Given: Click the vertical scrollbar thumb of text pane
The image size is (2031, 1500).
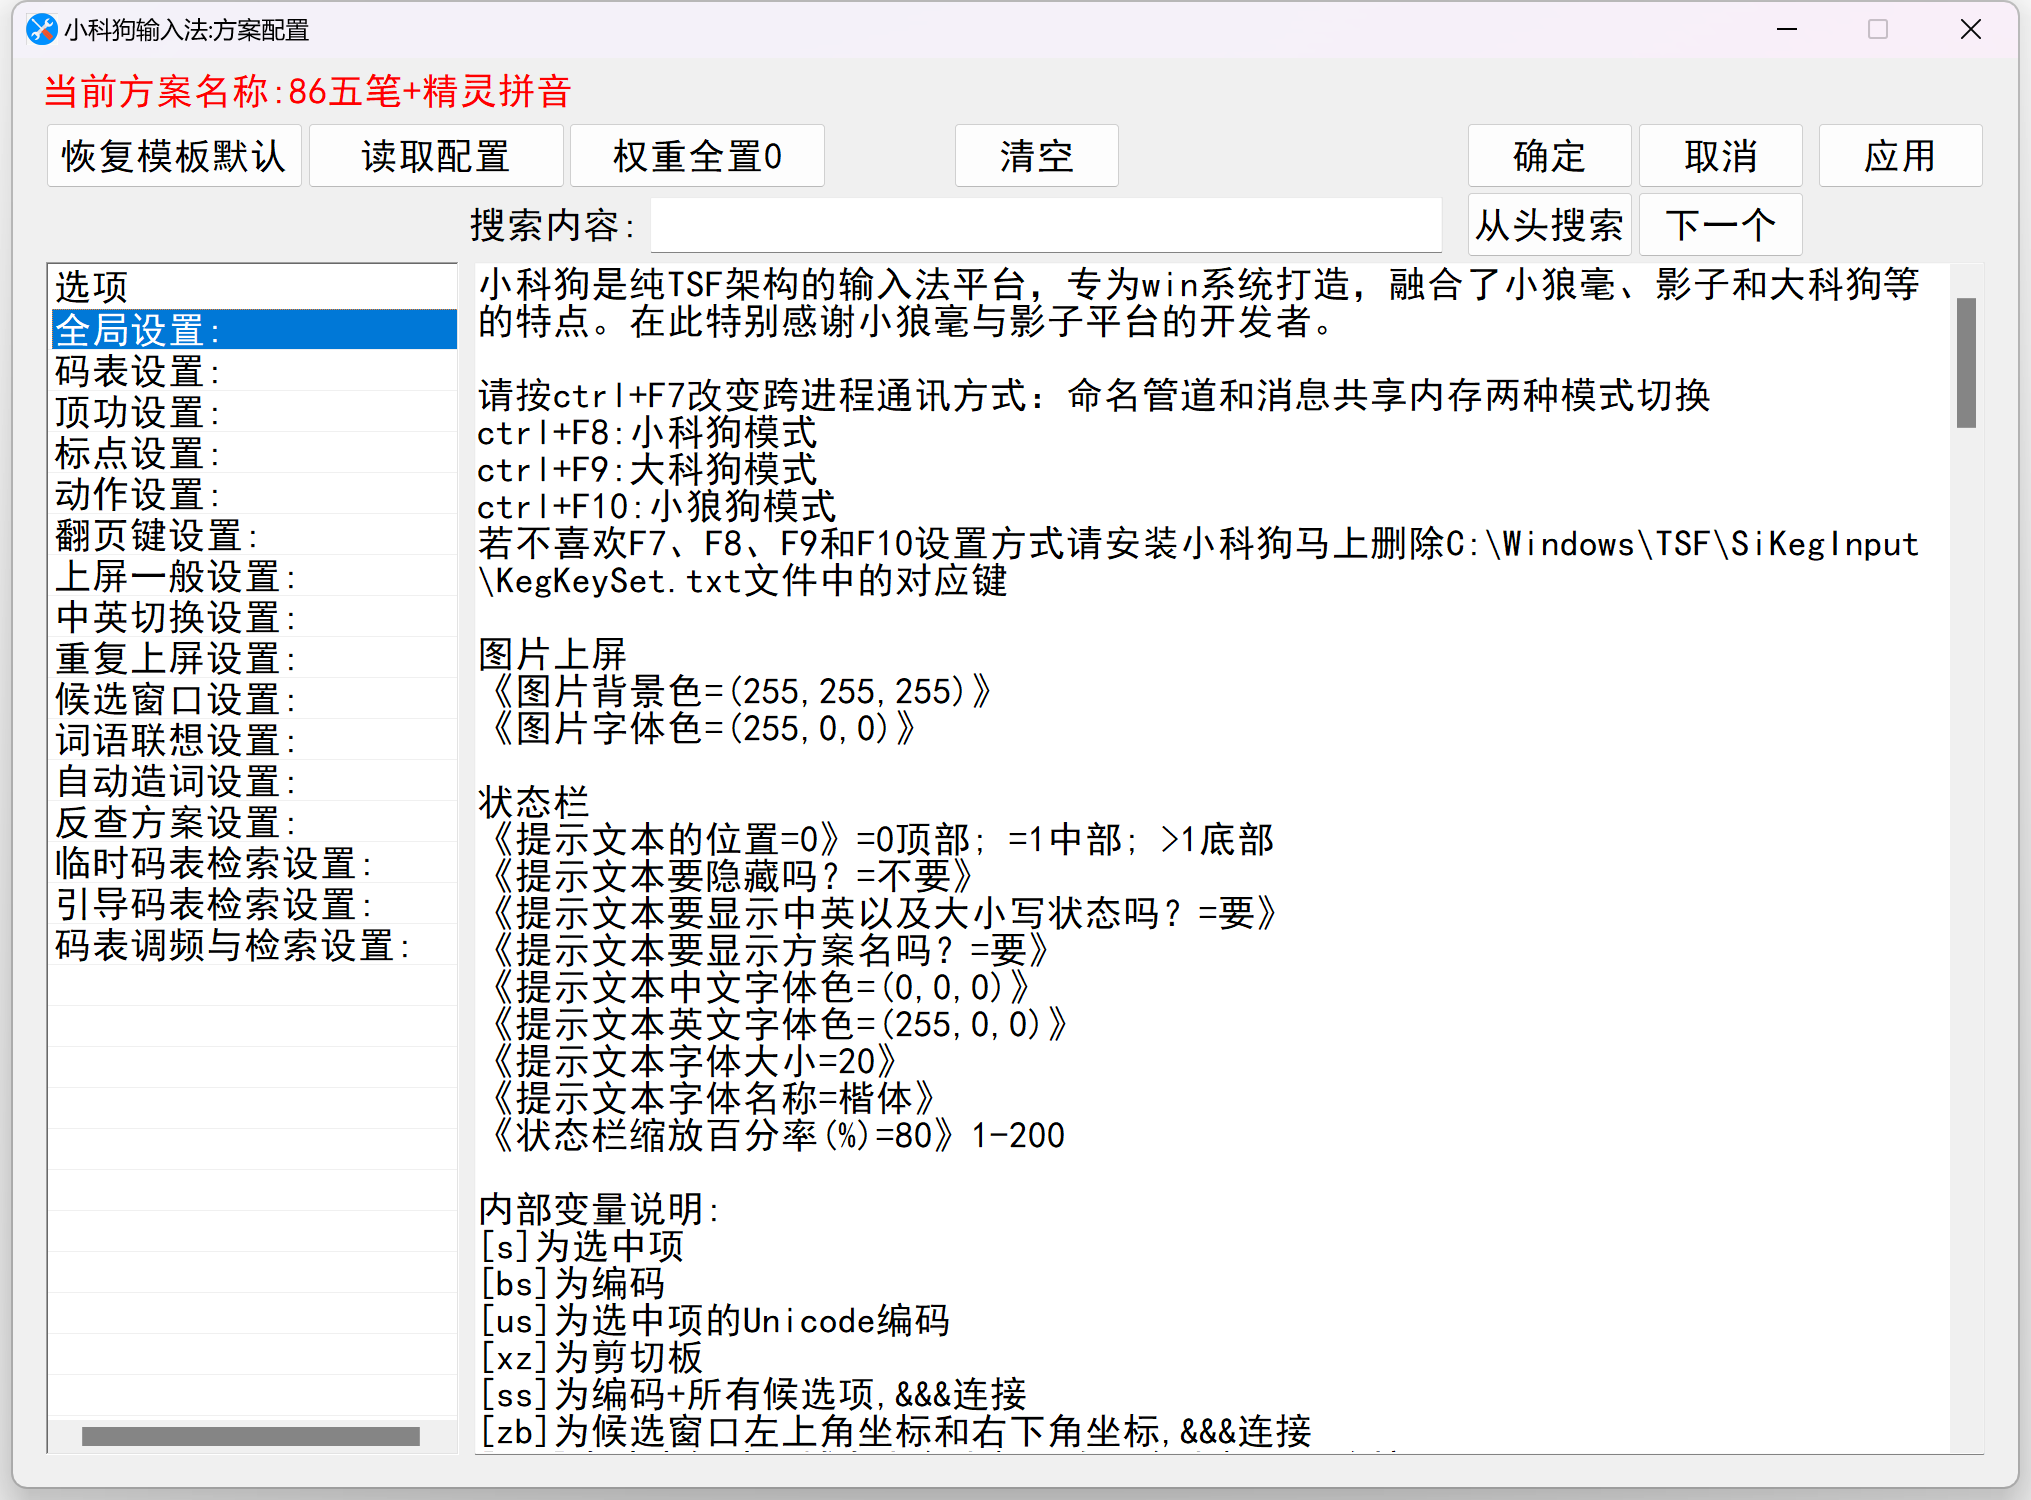Looking at the screenshot, I should point(1966,362).
